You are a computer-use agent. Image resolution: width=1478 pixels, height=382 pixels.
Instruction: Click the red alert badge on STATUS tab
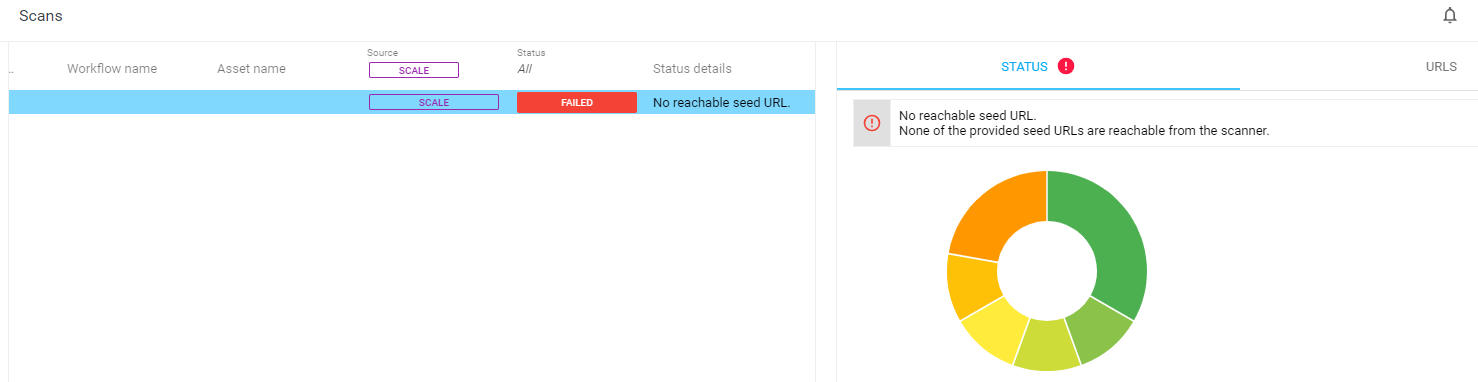point(1066,66)
